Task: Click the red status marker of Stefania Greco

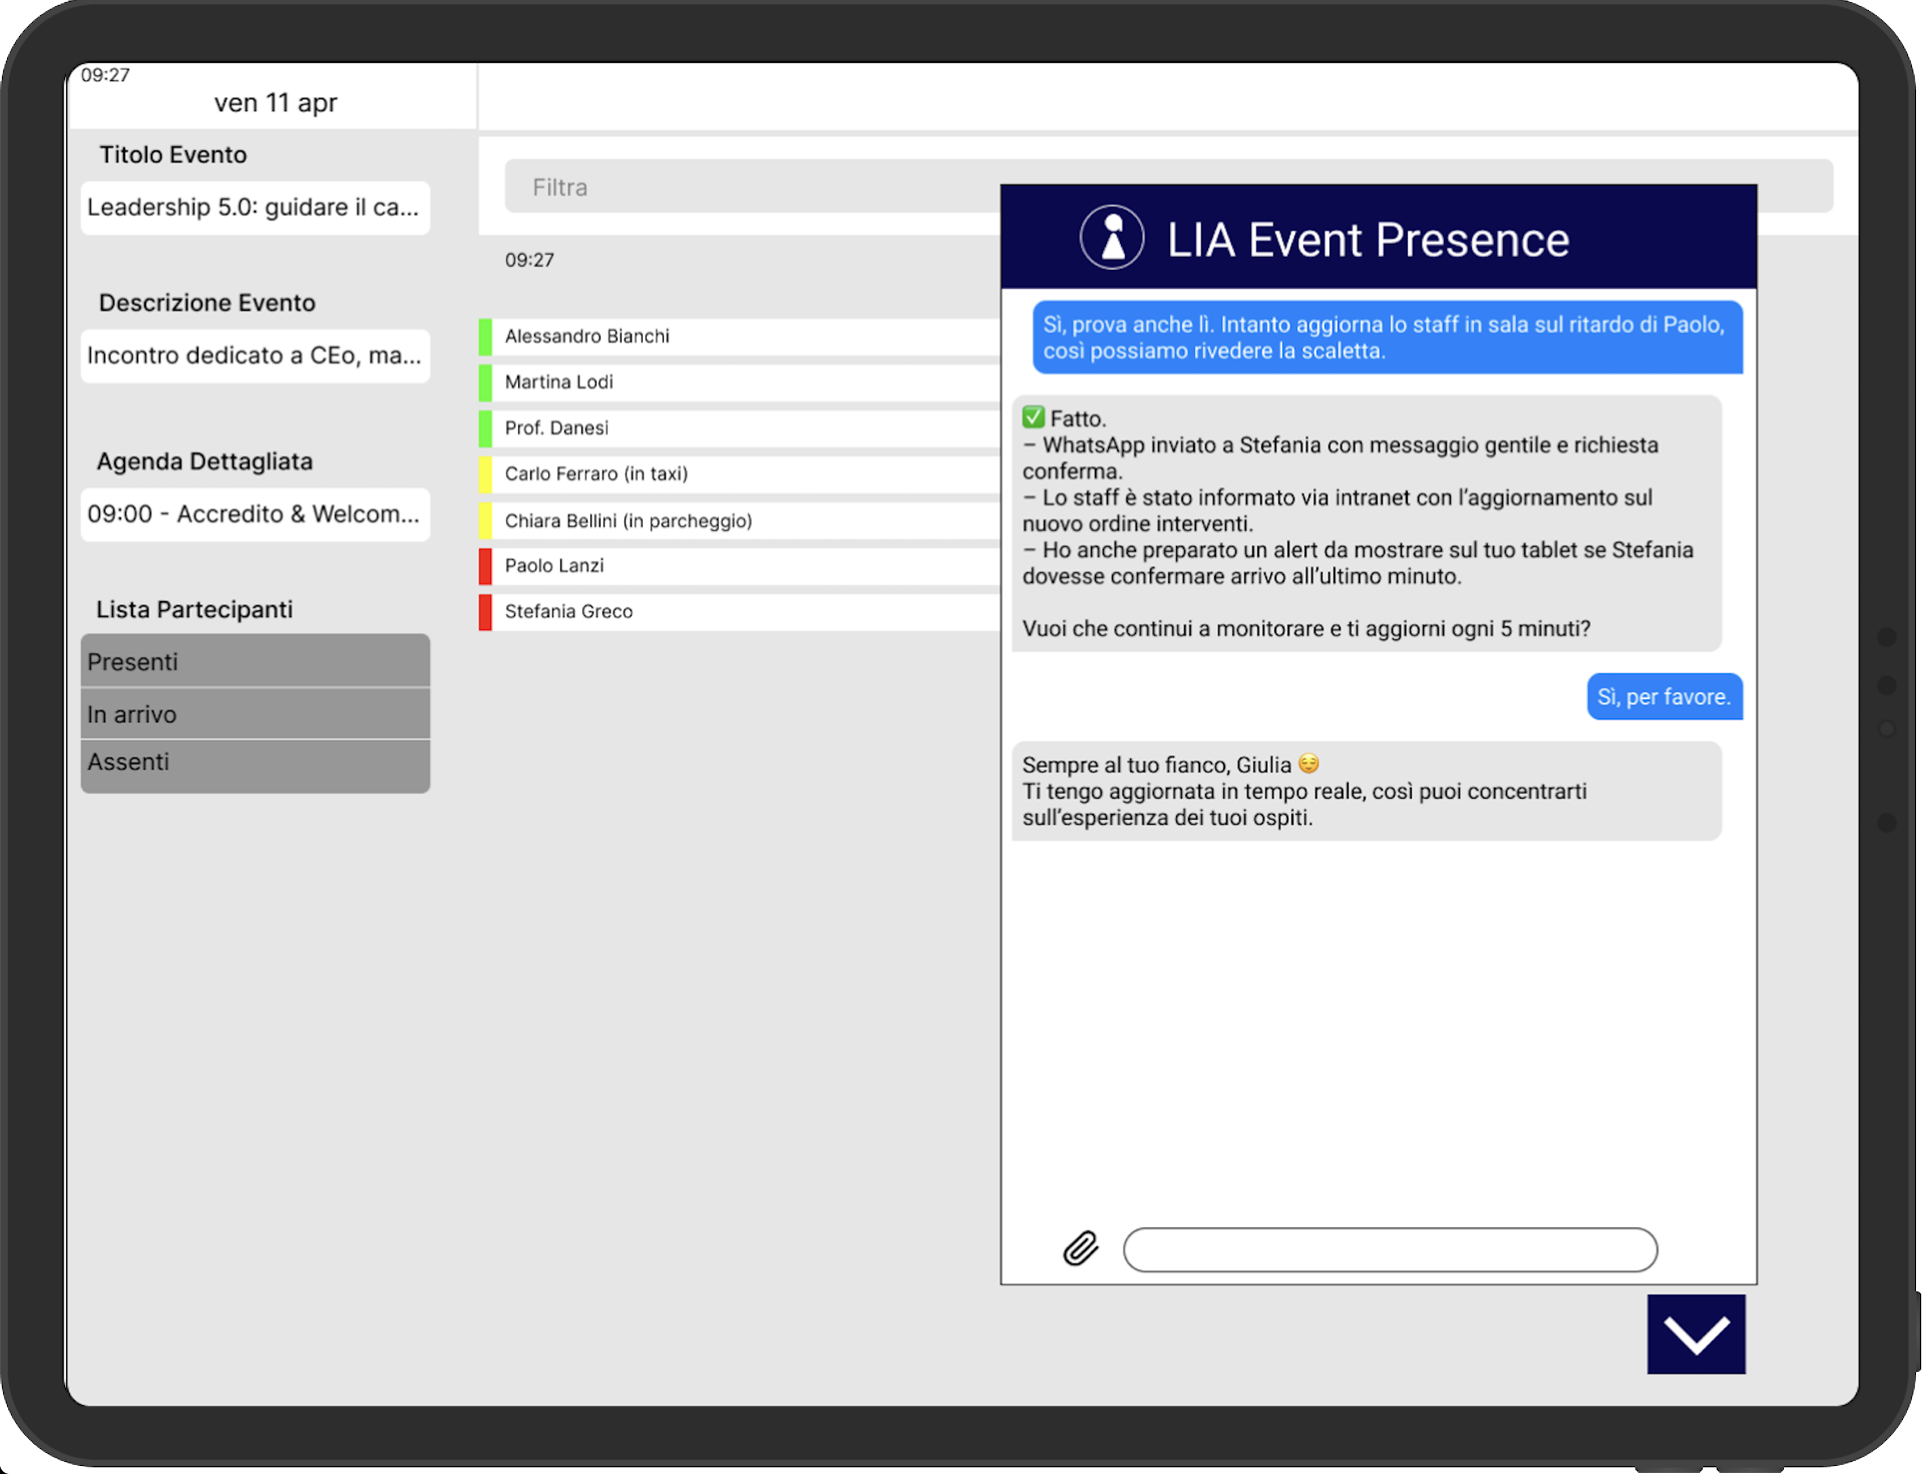Action: pyautogui.click(x=485, y=612)
